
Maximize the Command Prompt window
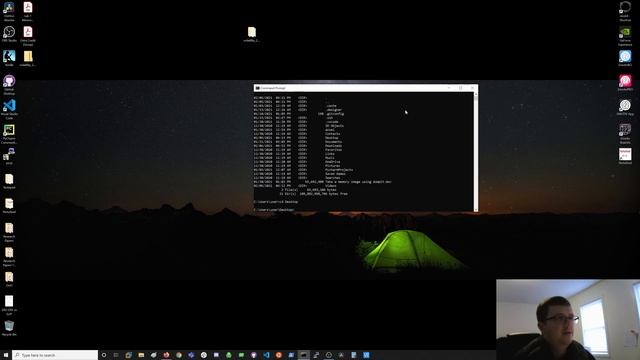(460, 88)
